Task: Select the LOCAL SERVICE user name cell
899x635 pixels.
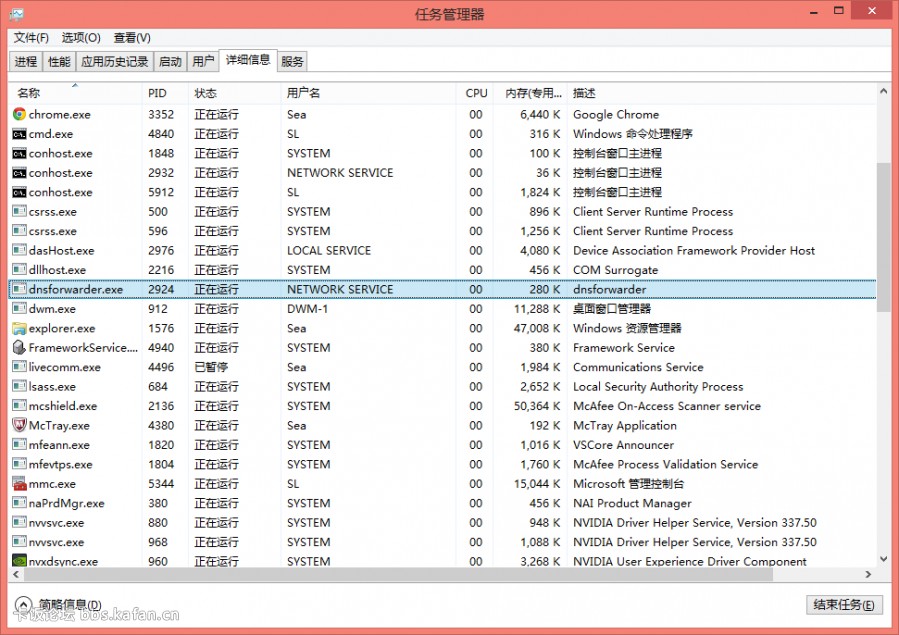Action: point(329,250)
